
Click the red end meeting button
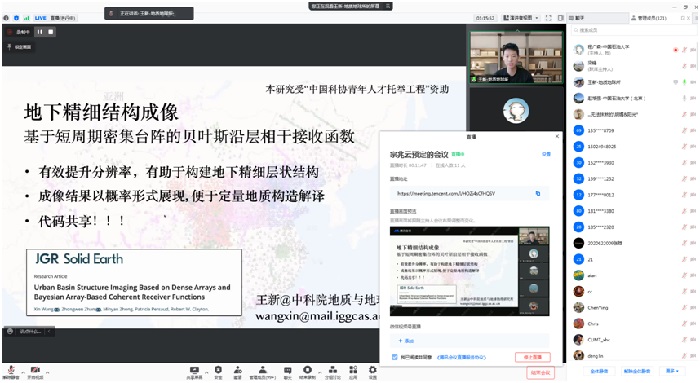click(x=540, y=373)
